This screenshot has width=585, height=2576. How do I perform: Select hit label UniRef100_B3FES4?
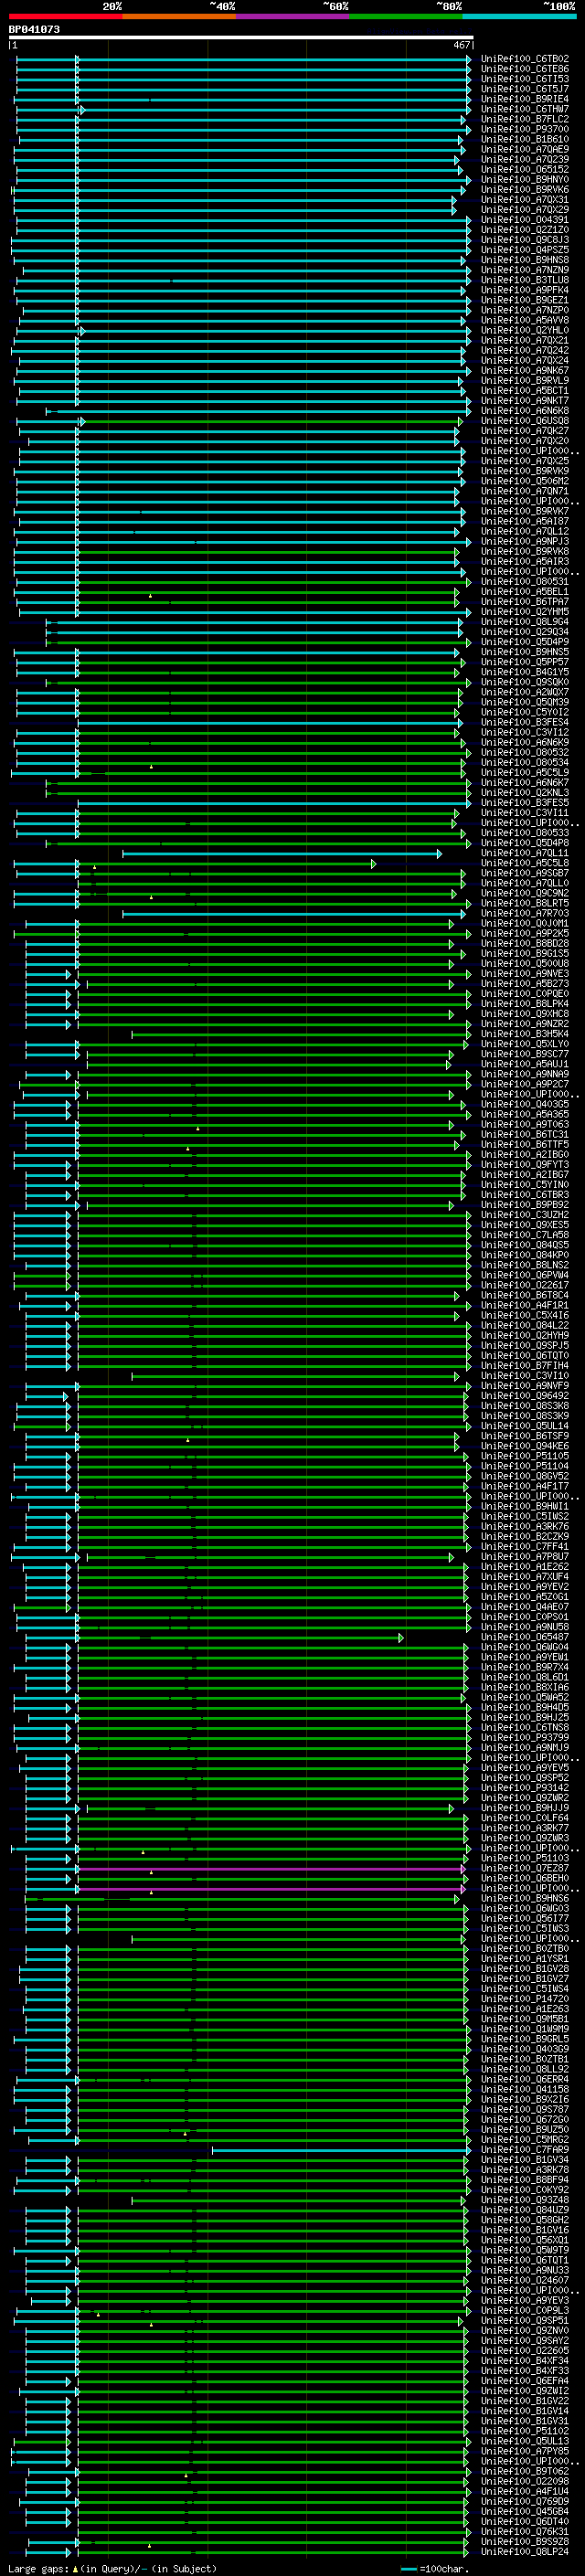[x=525, y=722]
